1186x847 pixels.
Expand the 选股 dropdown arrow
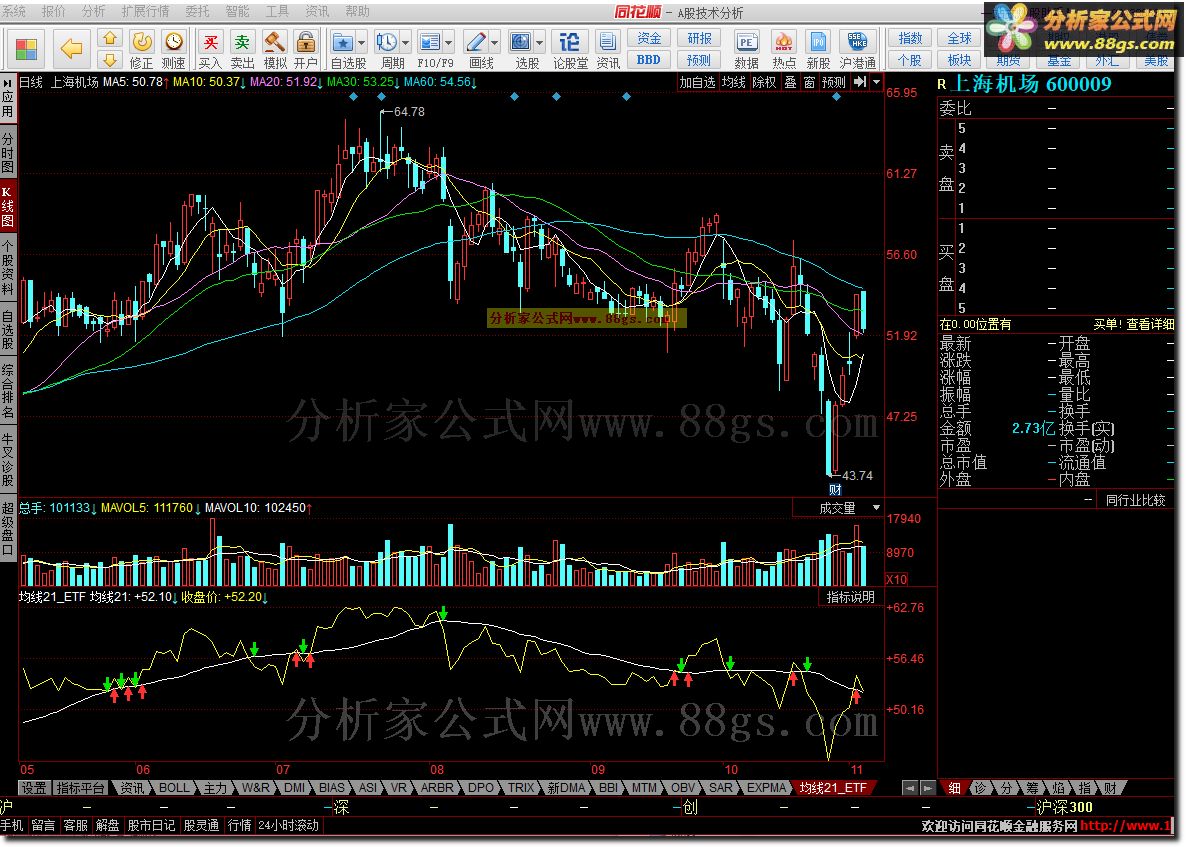(539, 42)
